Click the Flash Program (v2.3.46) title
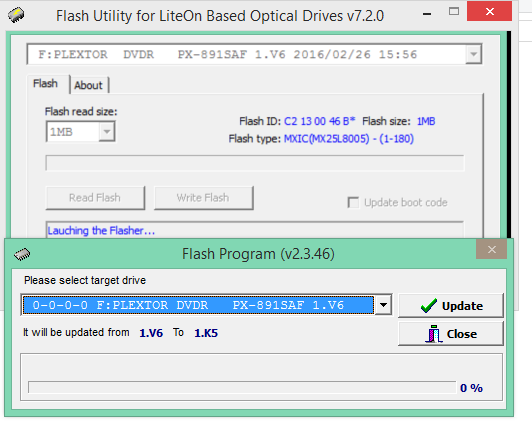This screenshot has height=444, width=532. [x=258, y=254]
